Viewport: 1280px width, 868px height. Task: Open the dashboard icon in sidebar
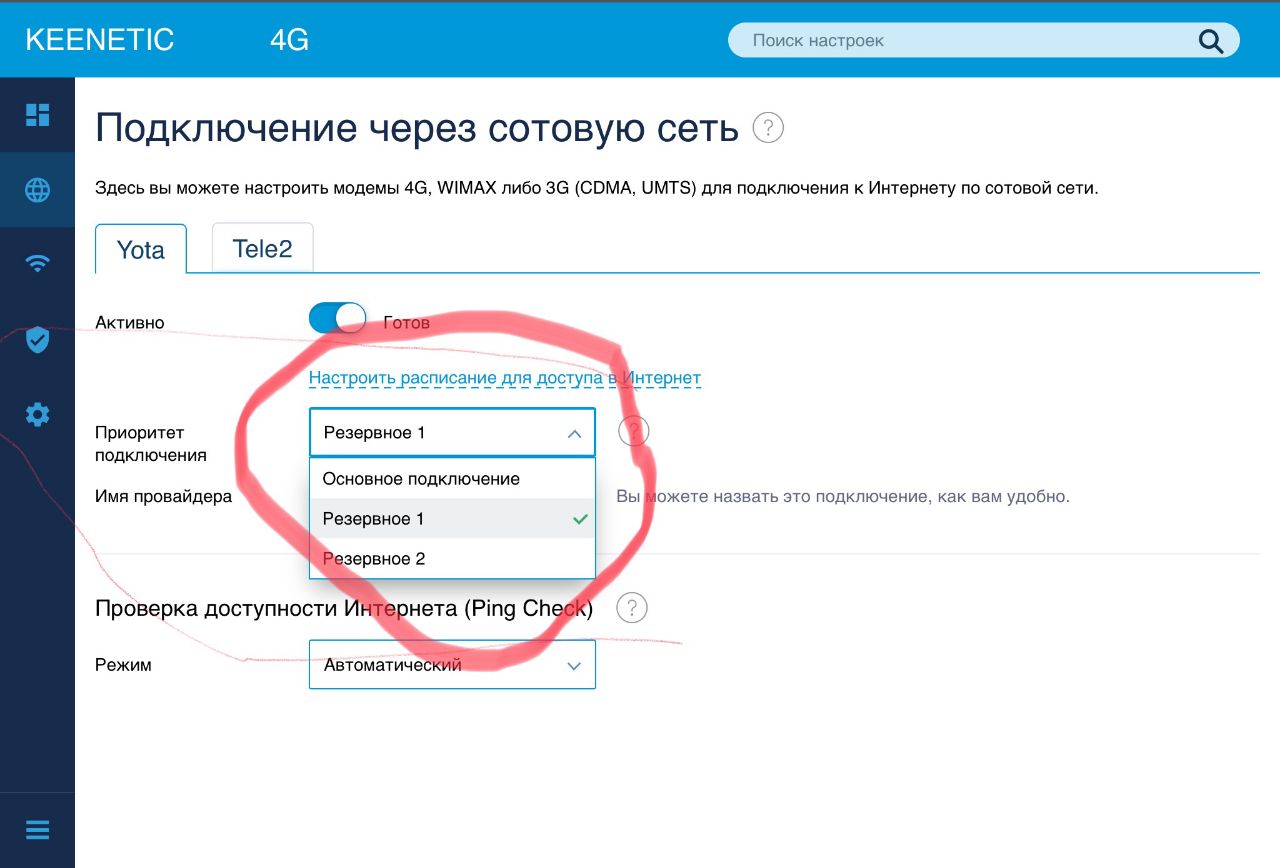(37, 114)
